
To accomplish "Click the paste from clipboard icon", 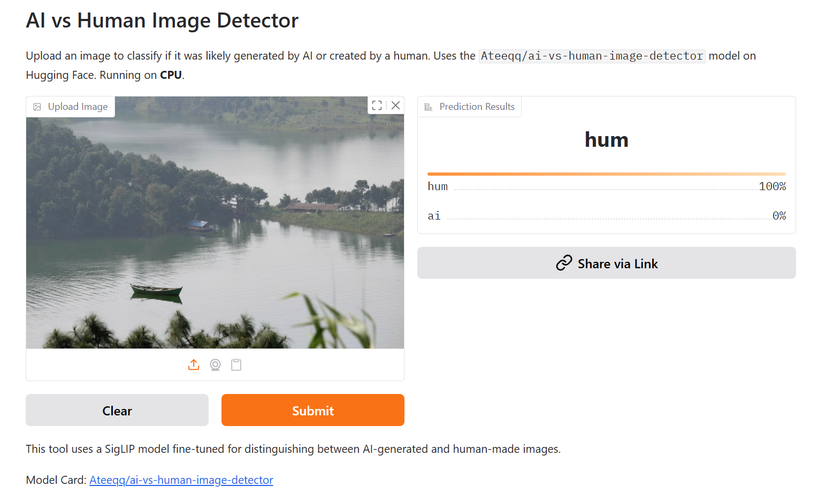I will 236,365.
